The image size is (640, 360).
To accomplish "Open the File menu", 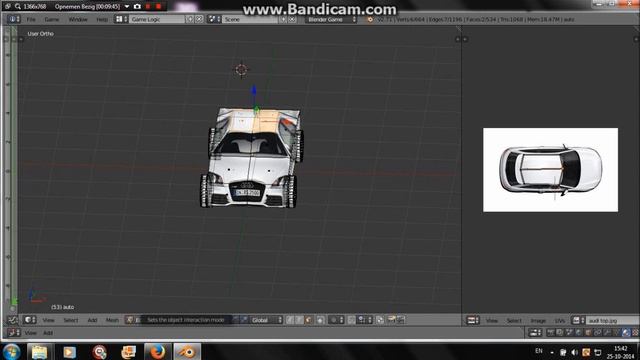I will pos(31,19).
